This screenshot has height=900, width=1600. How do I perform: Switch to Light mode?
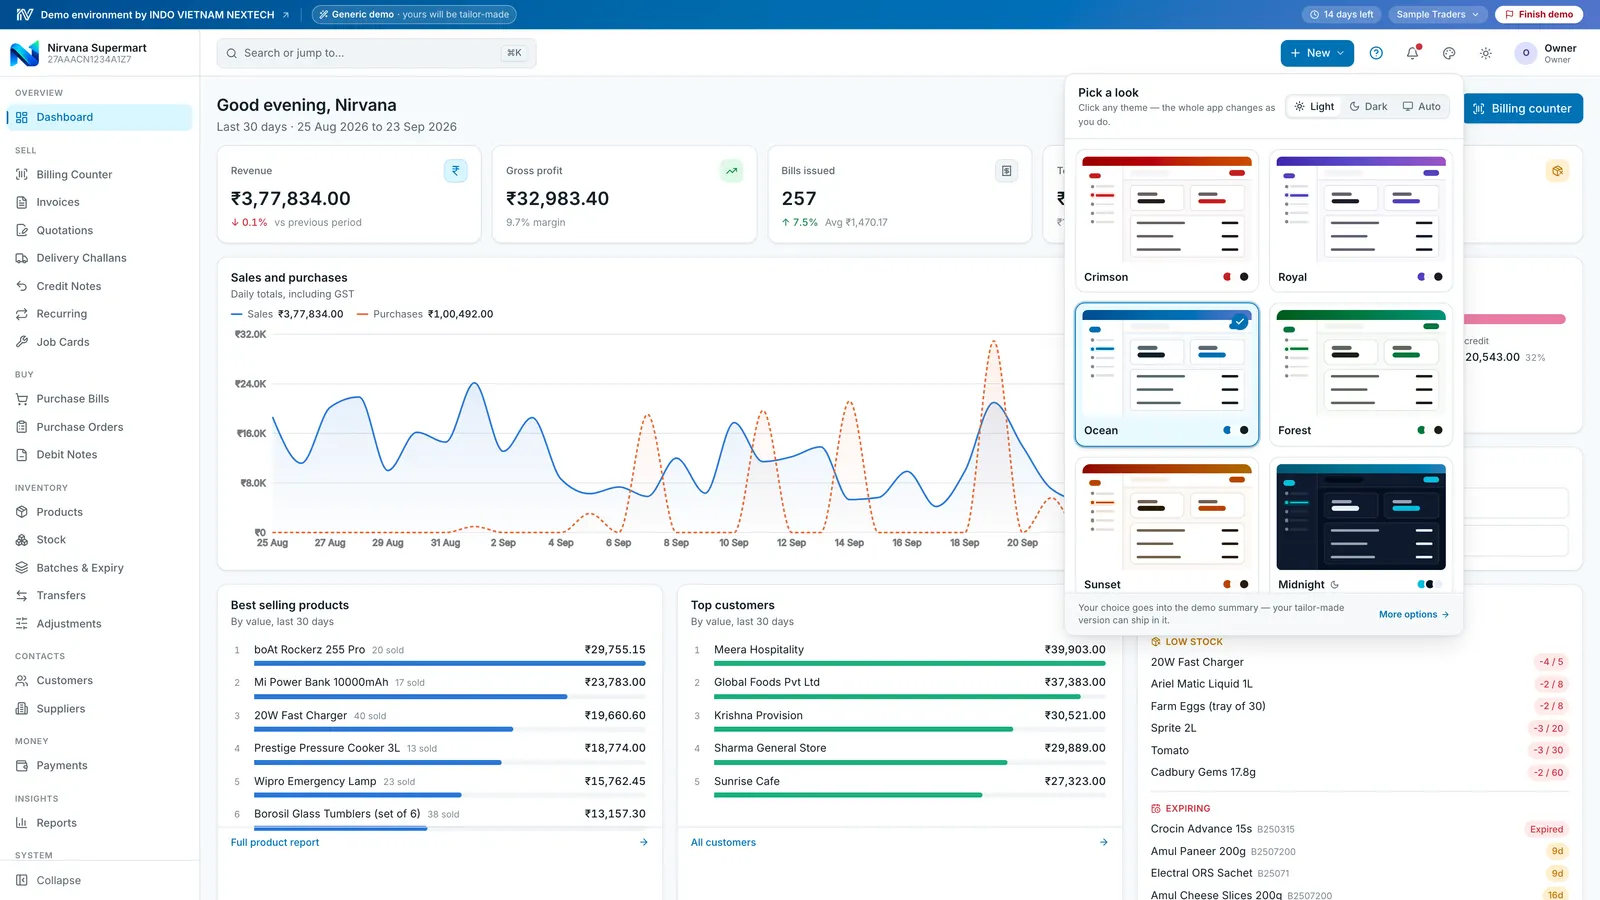[x=1314, y=107]
